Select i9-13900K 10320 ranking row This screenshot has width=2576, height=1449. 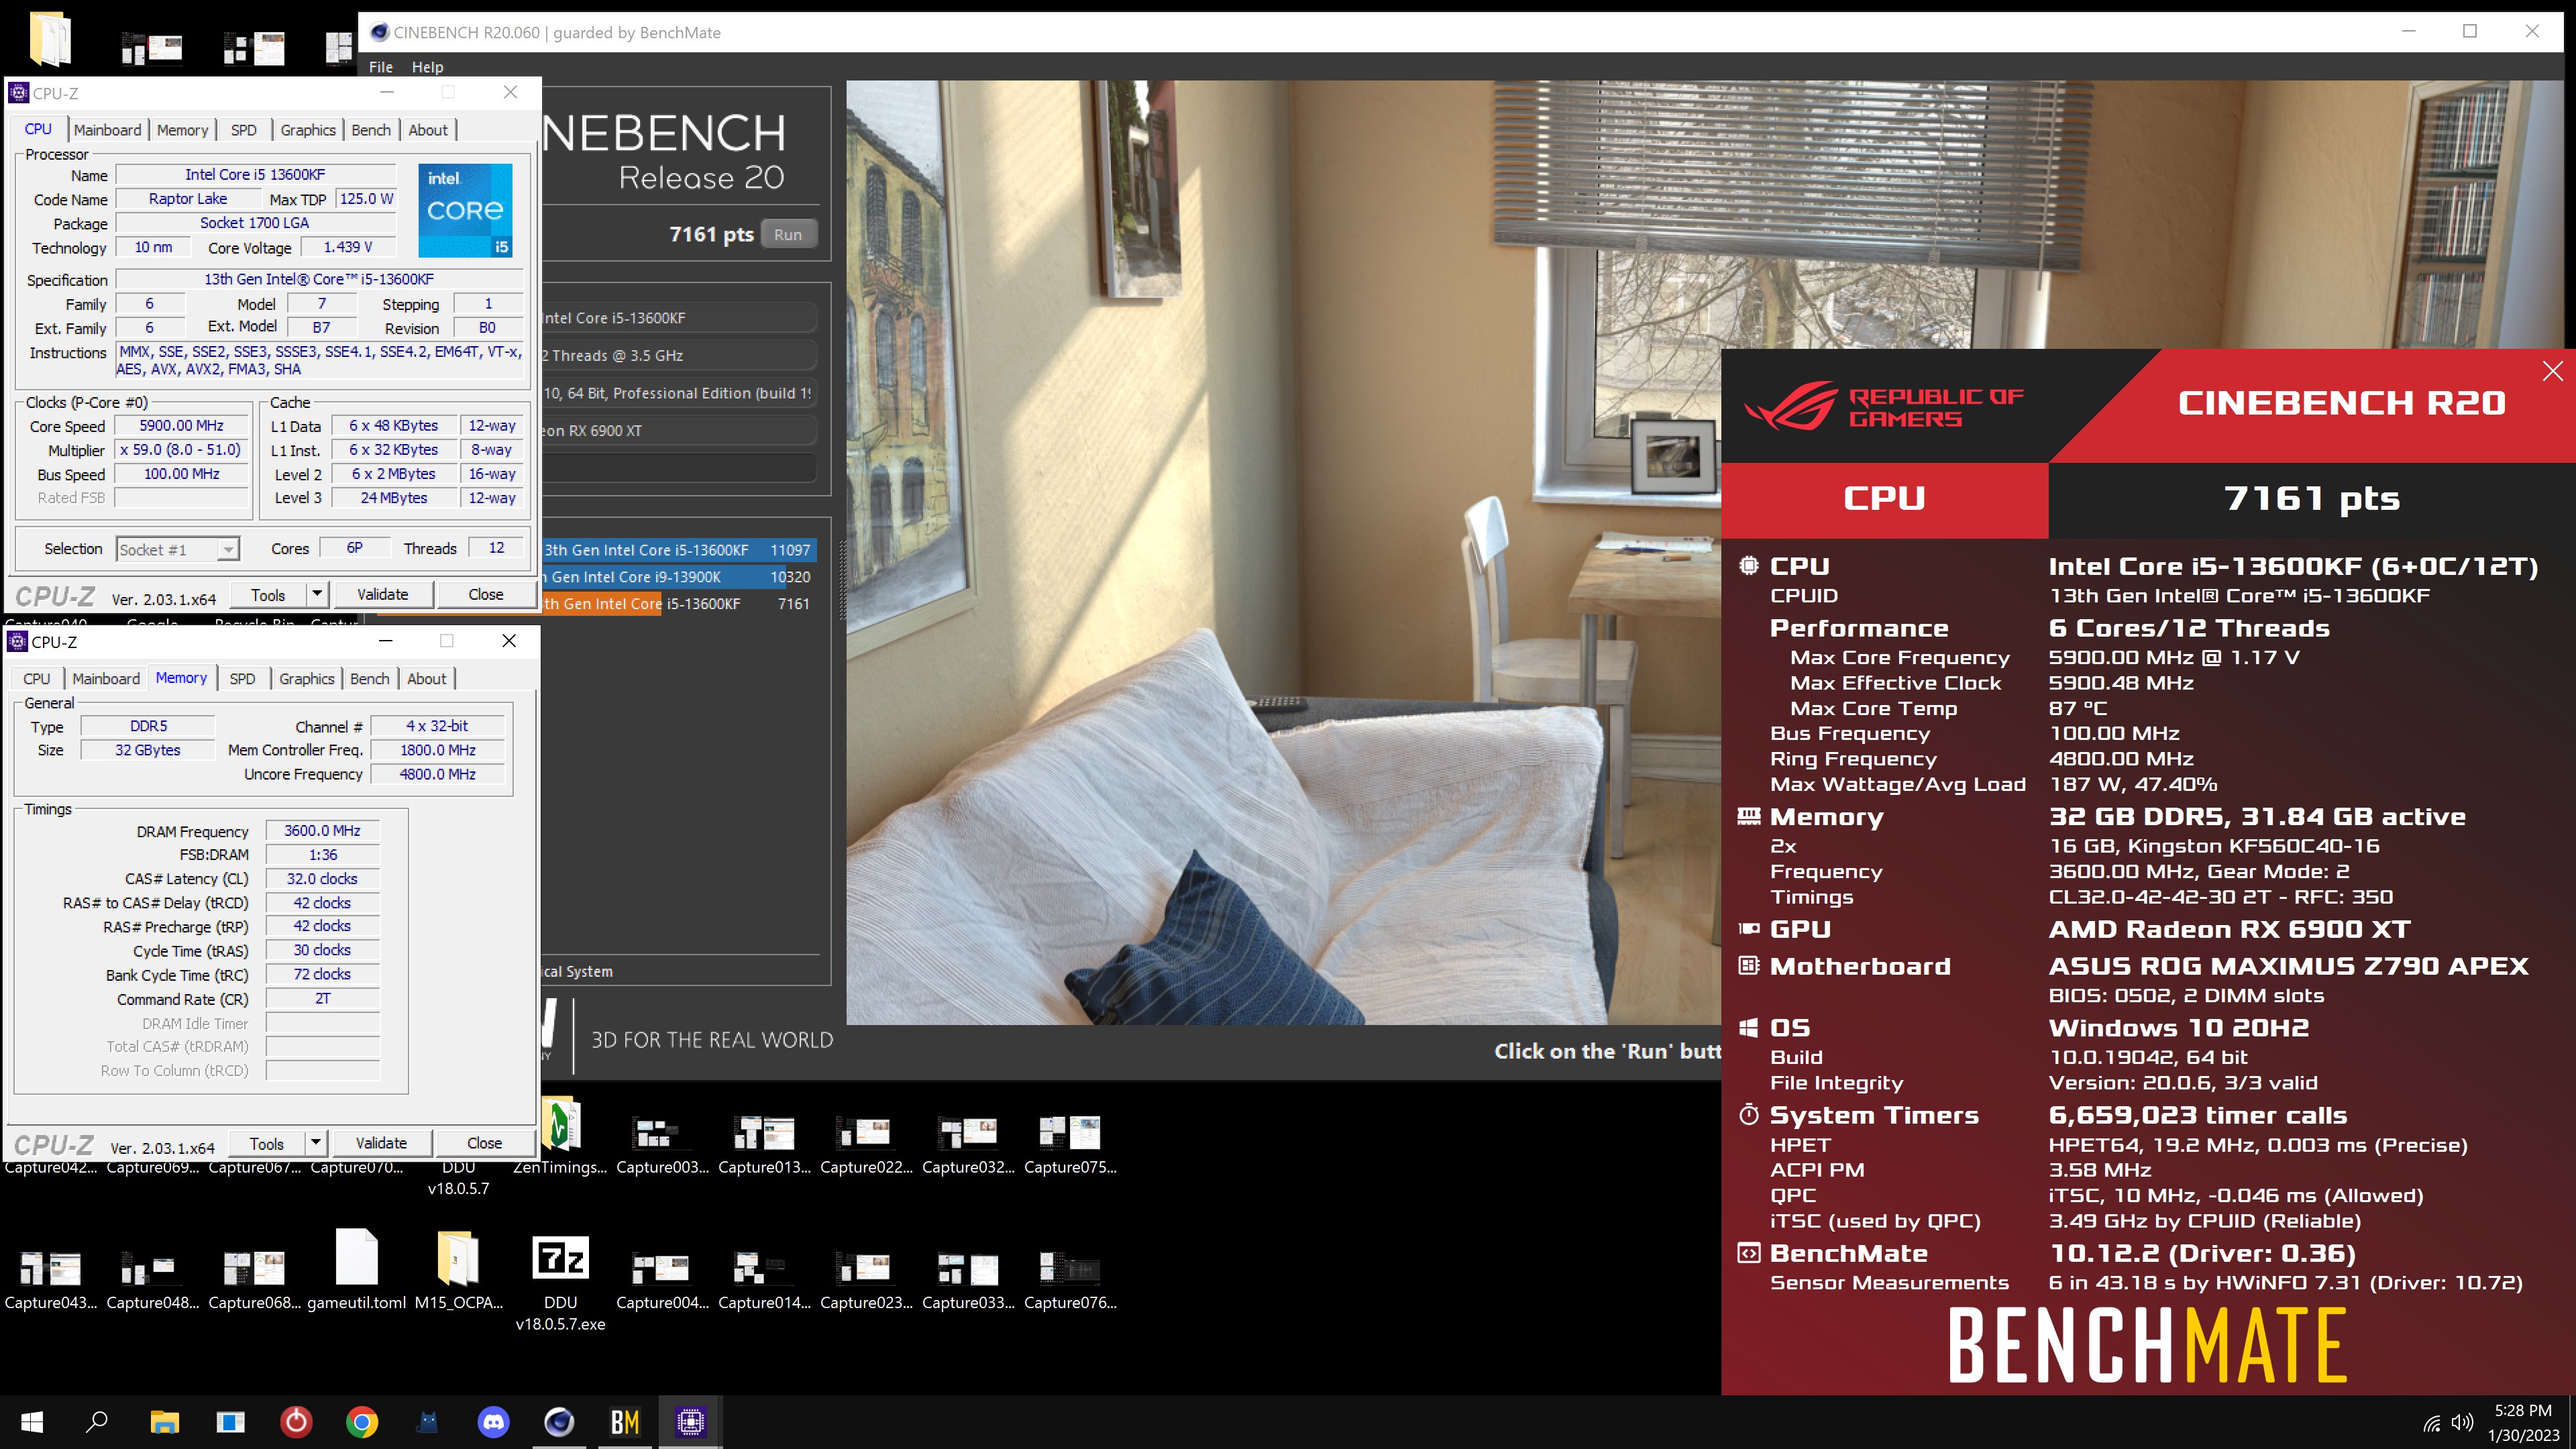(x=680, y=577)
